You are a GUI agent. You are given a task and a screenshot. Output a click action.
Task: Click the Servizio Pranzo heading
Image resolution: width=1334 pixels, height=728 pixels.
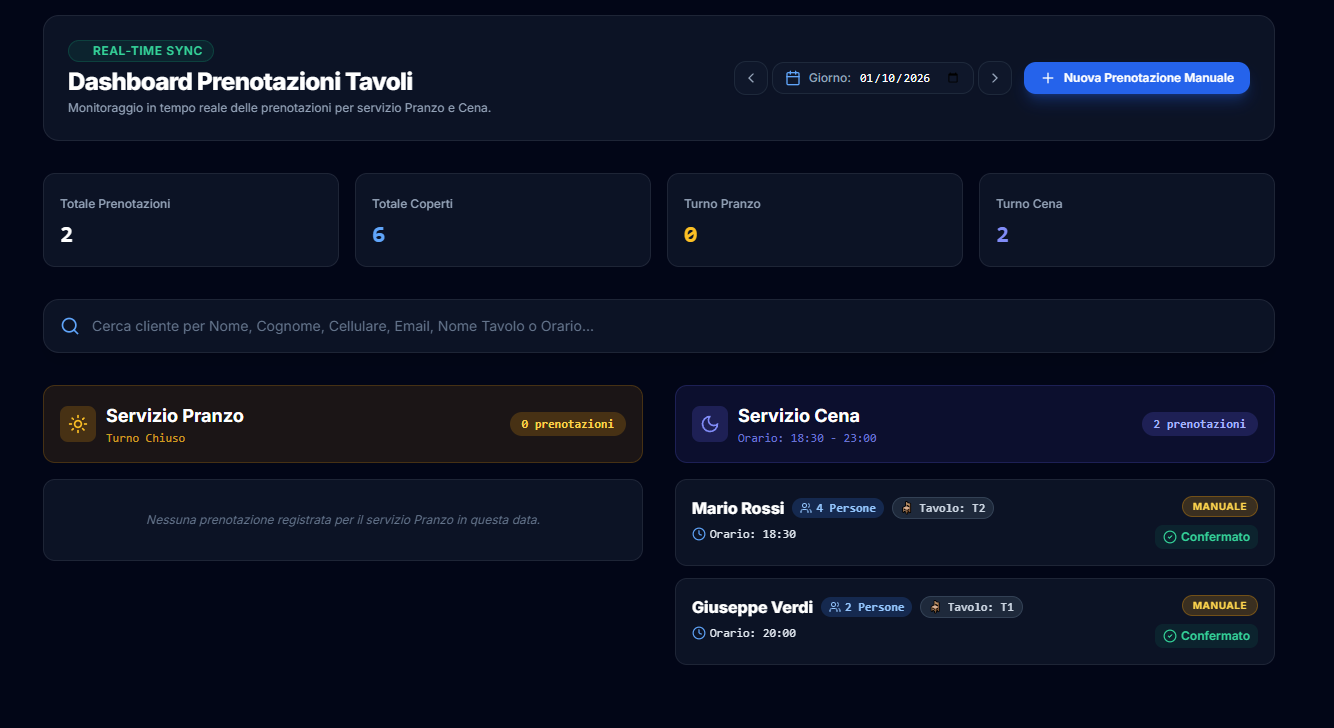[175, 416]
